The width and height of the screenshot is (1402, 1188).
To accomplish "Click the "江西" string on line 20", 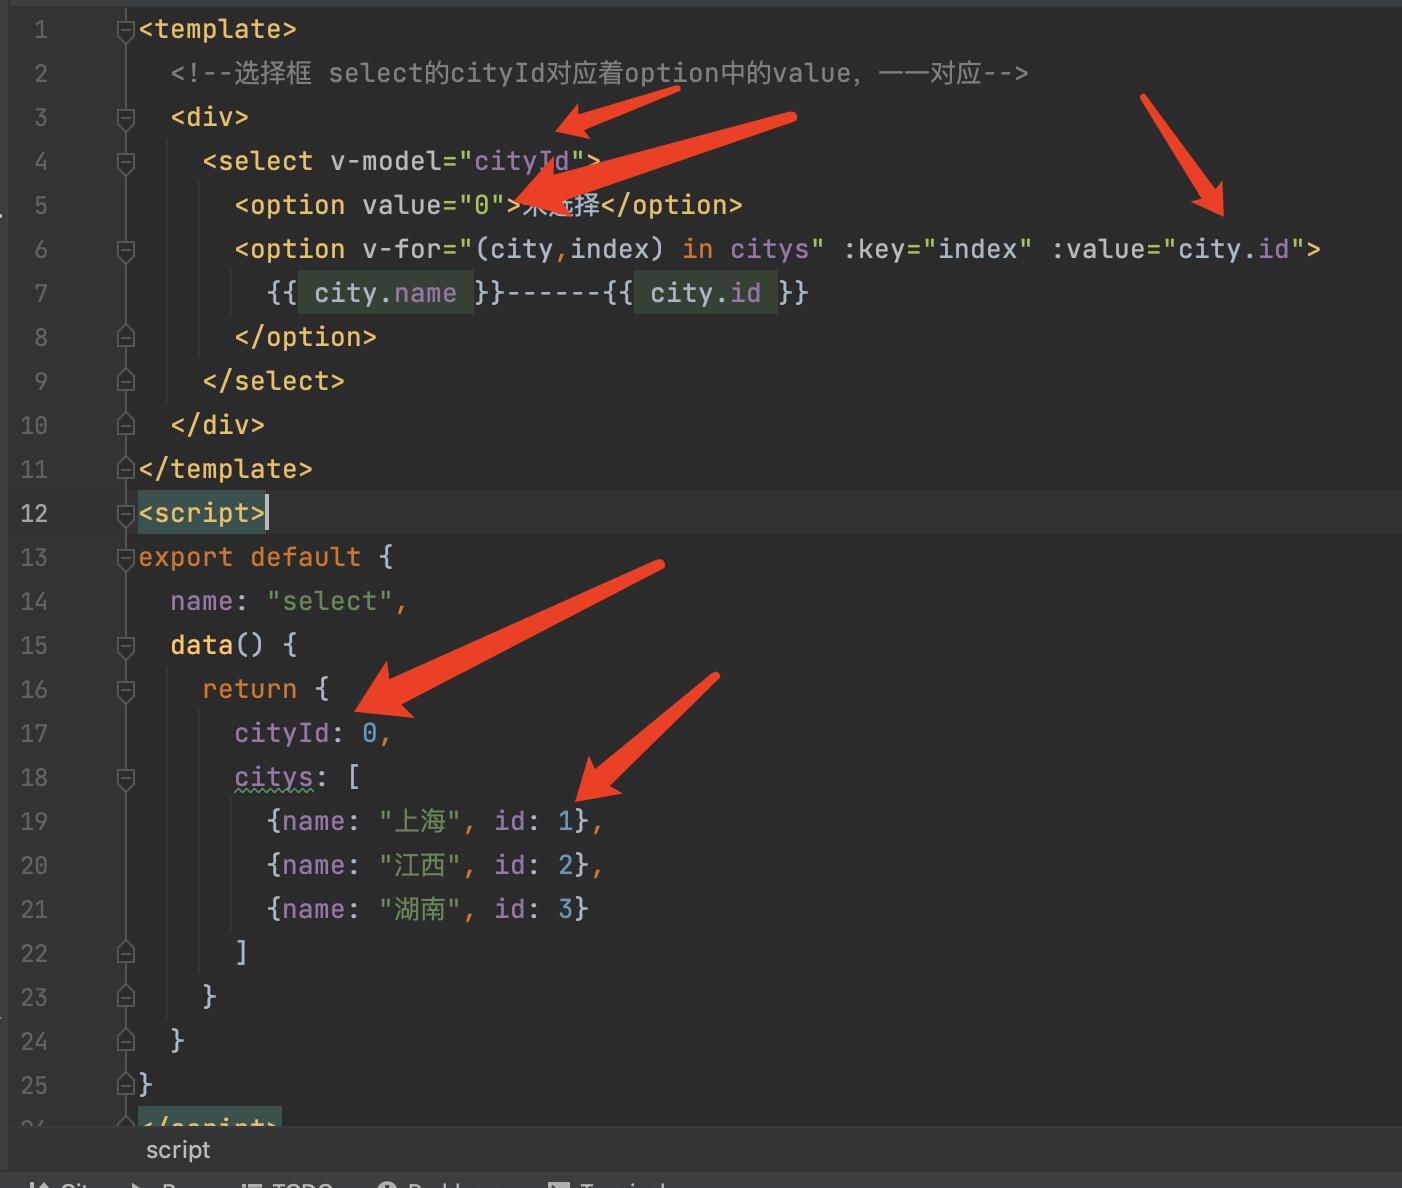I will pos(418,865).
